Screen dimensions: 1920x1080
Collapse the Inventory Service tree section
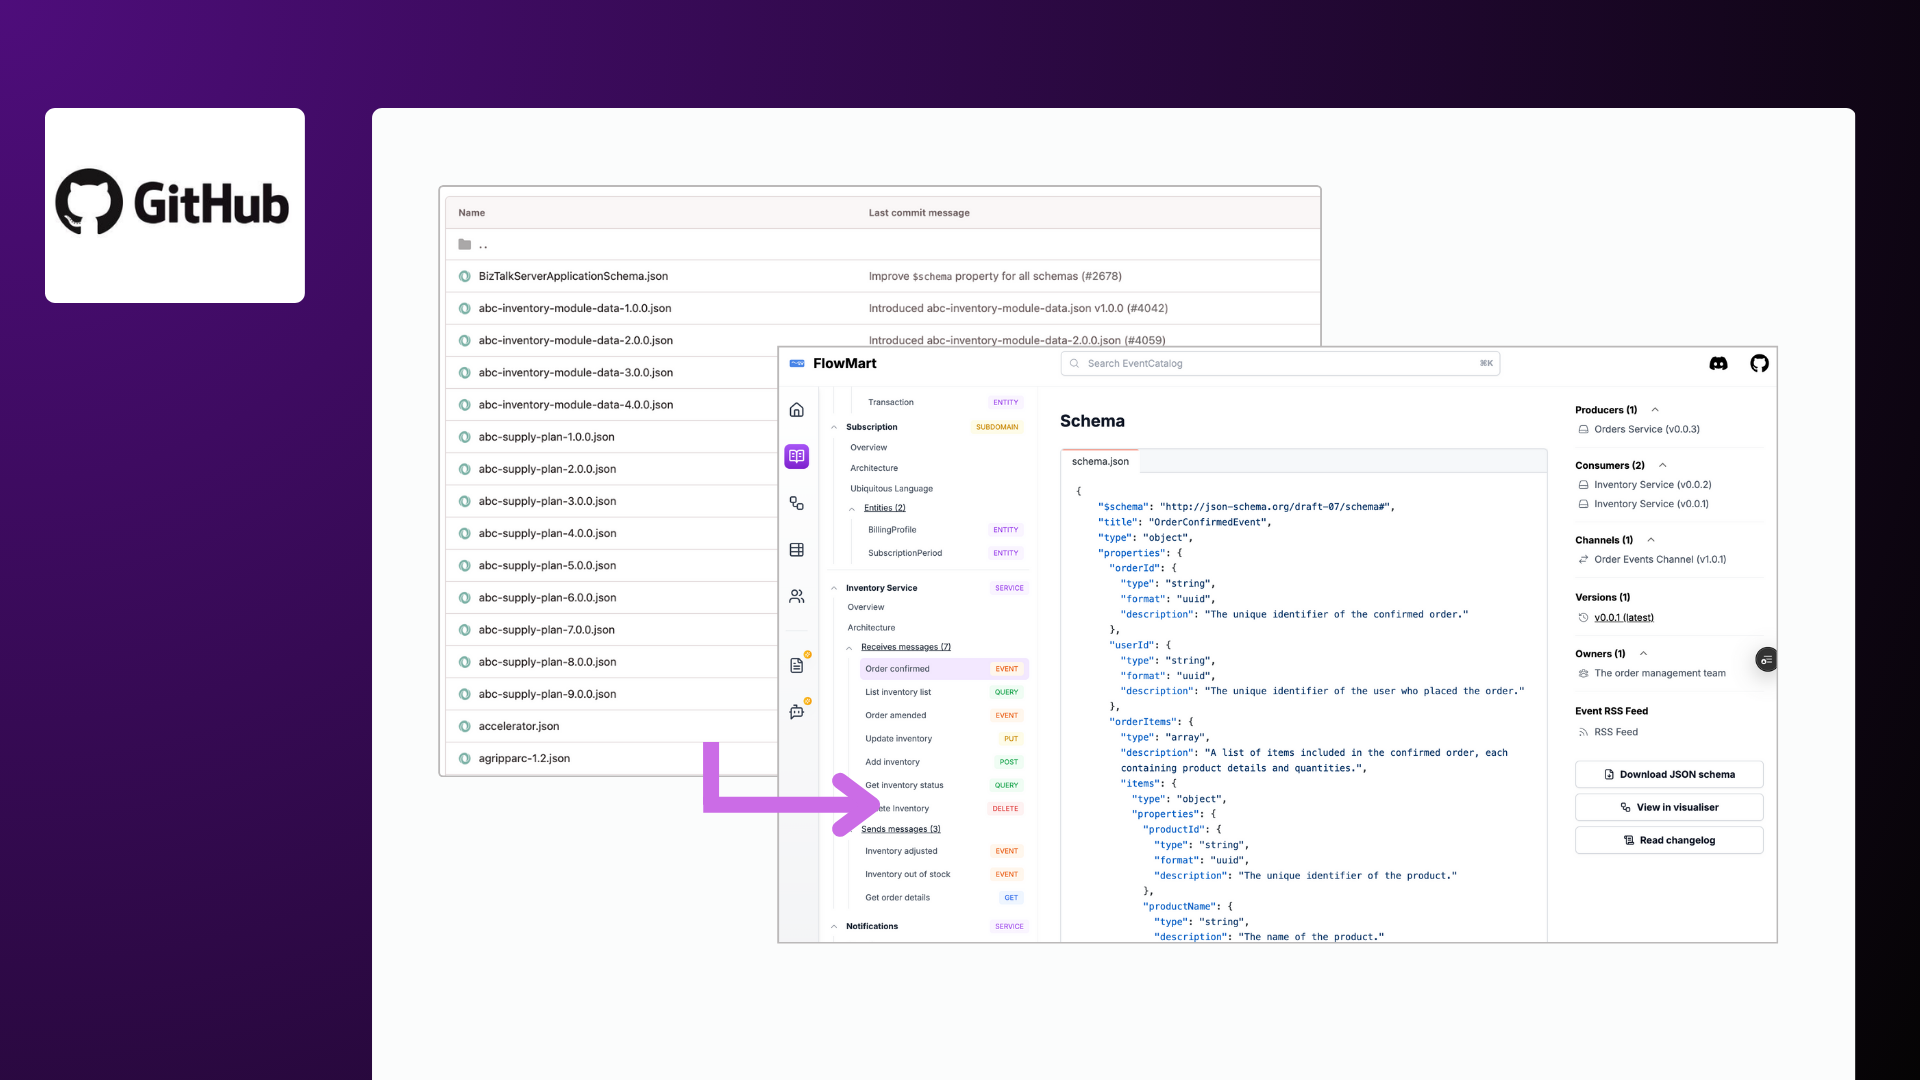(x=834, y=588)
